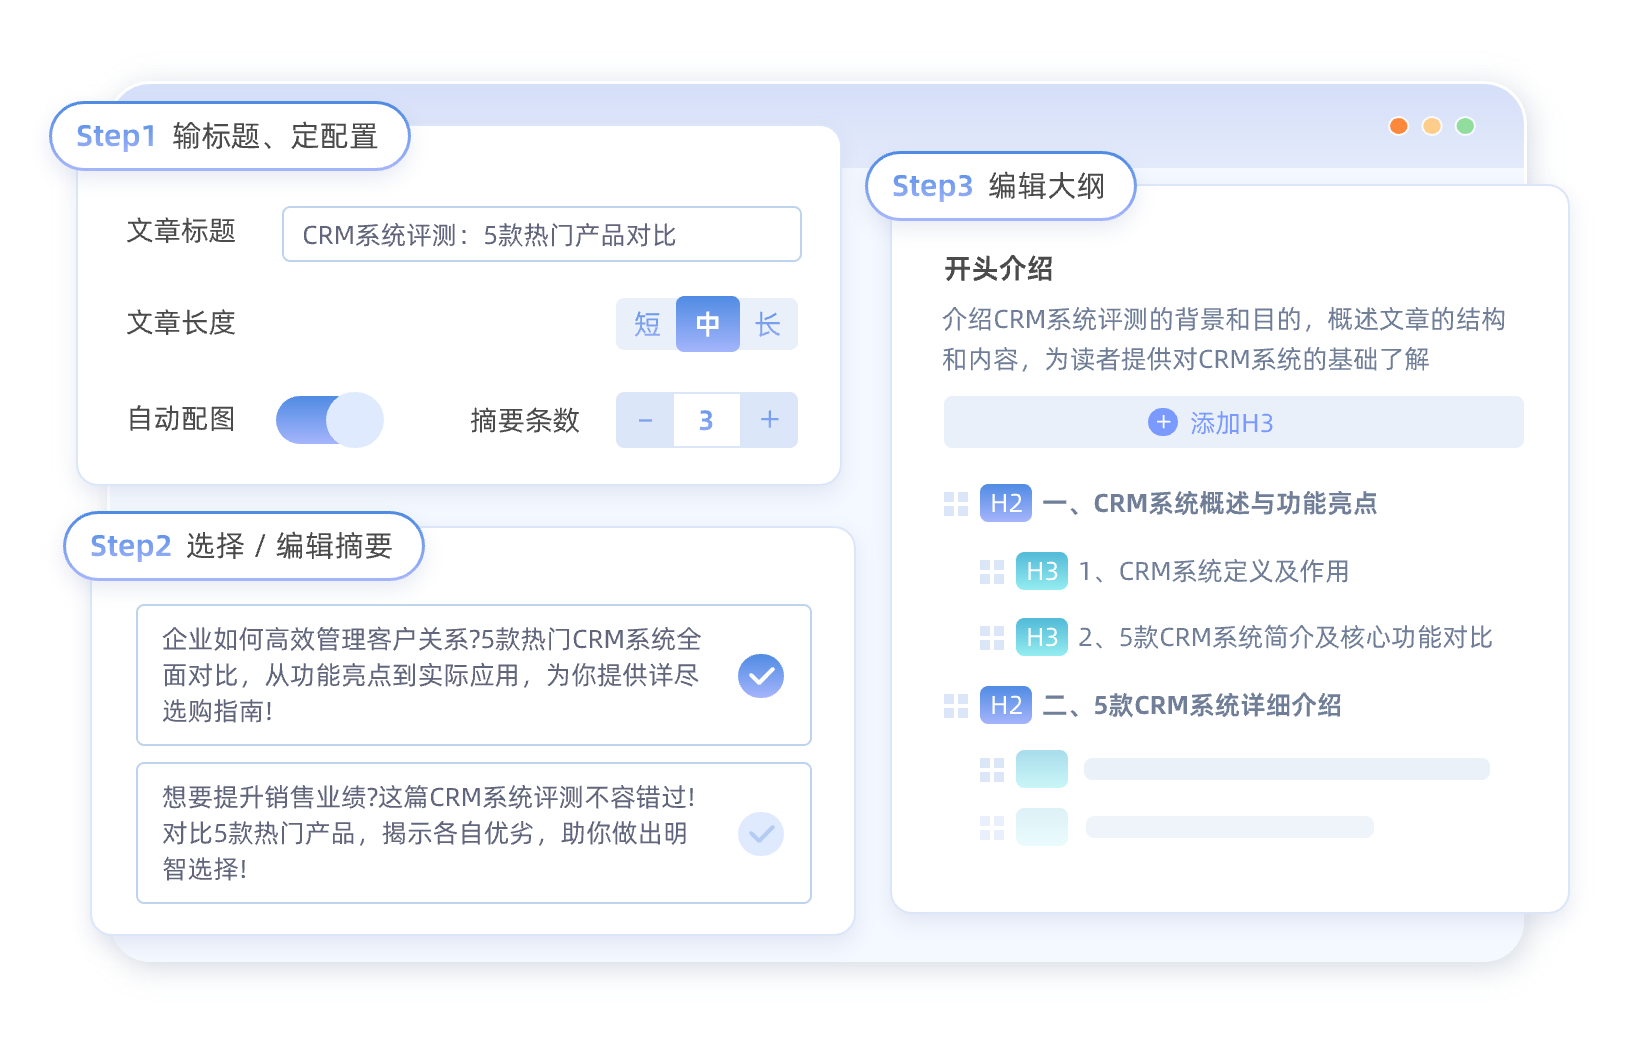Viewport: 1640px width, 1040px height.
Task: Click the yellow window control dot
Action: pyautogui.click(x=1432, y=126)
